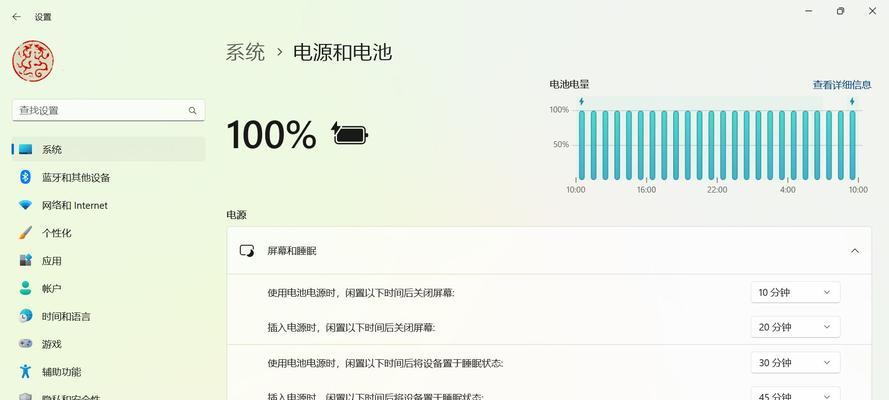Collapse the 屏幕和睡眠 section chevron
This screenshot has width=889, height=400.
854,250
